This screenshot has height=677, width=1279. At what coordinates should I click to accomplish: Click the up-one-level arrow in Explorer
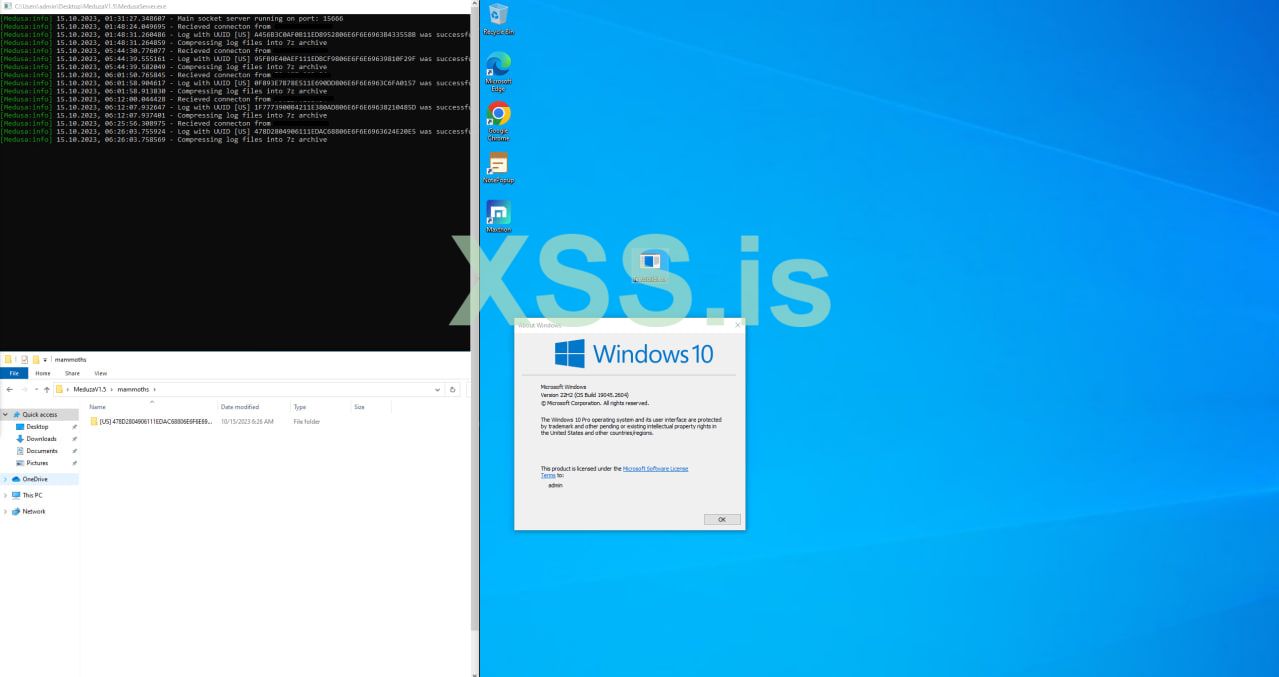click(44, 389)
